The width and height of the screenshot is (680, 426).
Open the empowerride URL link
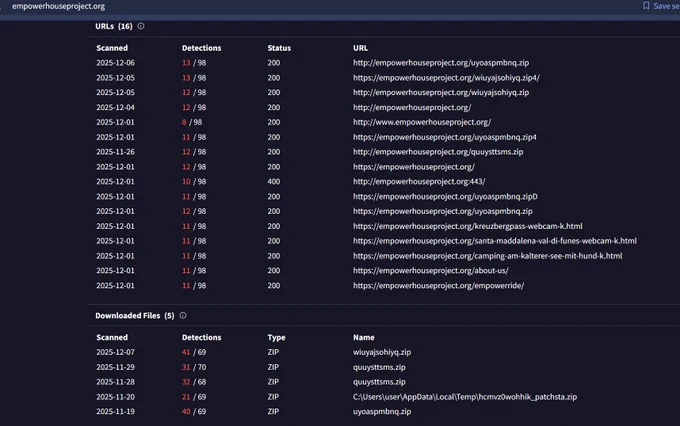pos(438,285)
